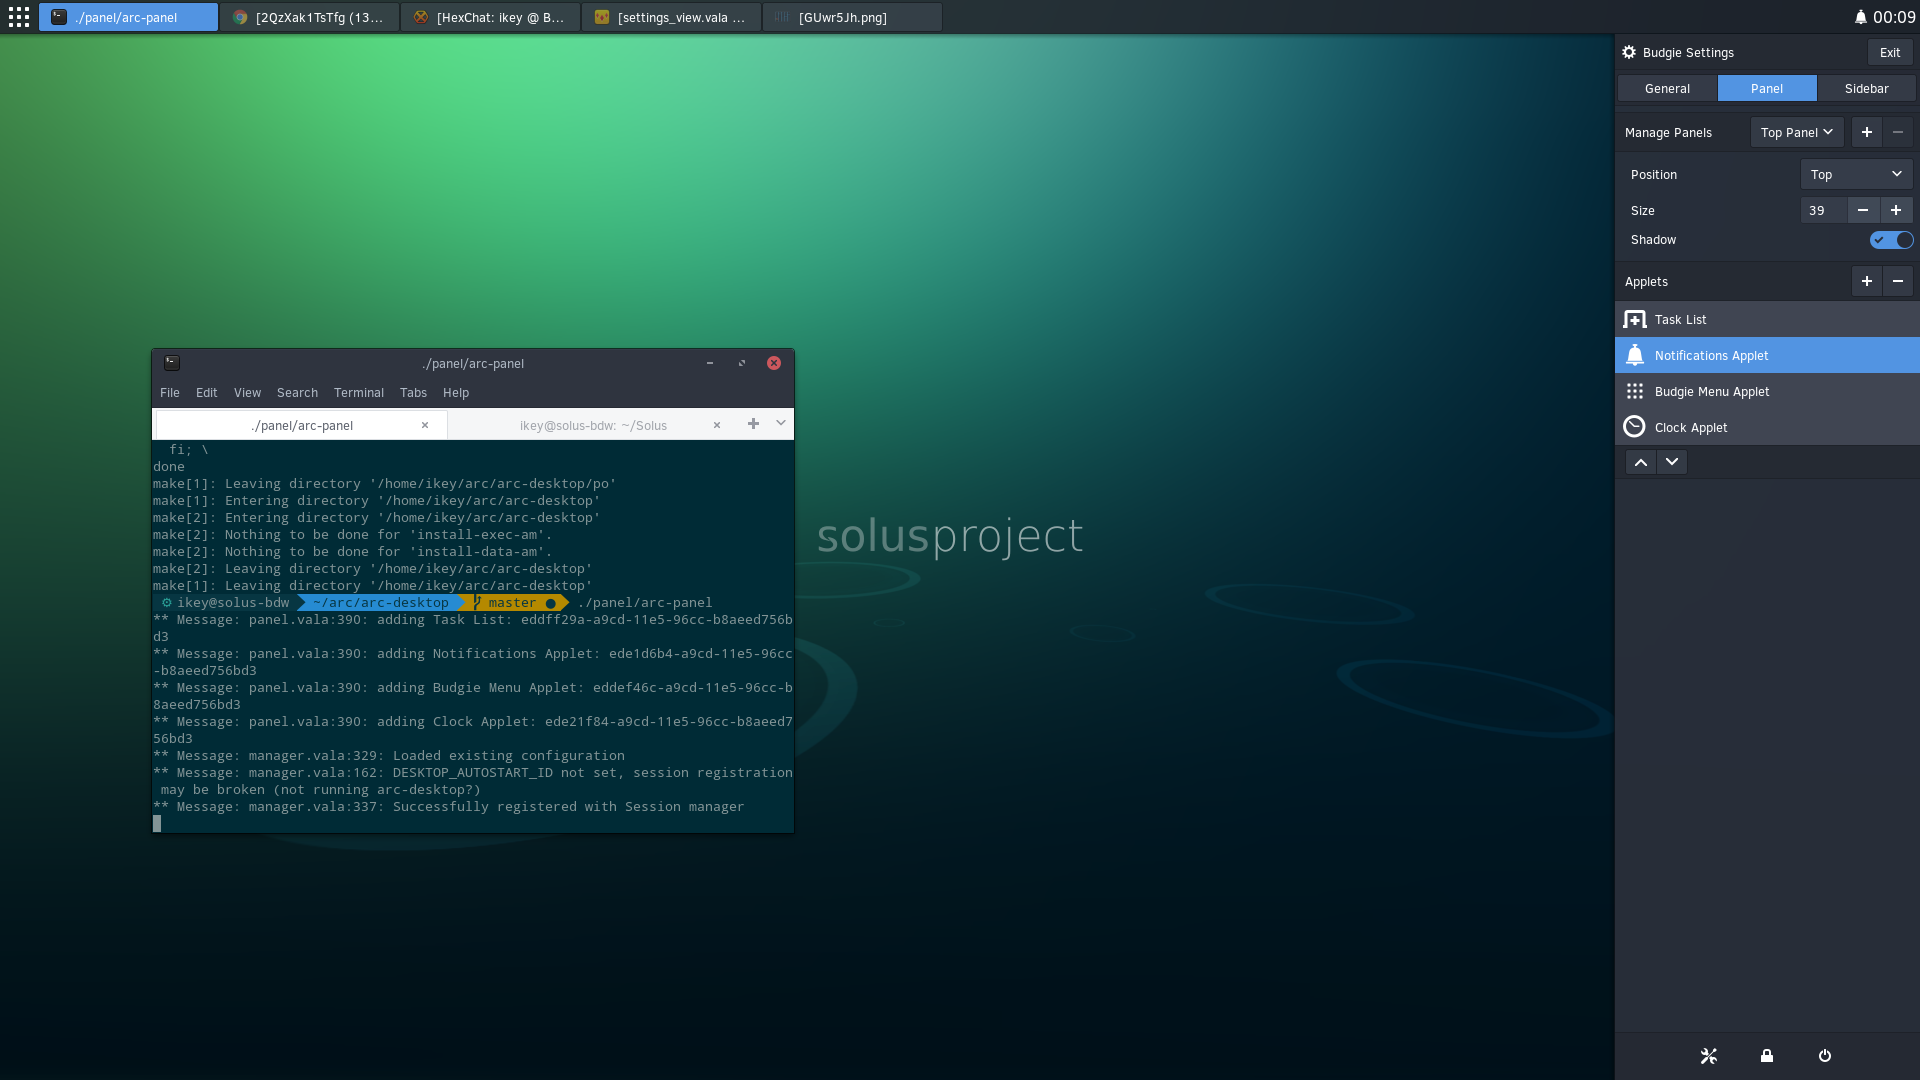Click the Budgie Settings gear icon
Image resolution: width=1920 pixels, height=1080 pixels.
click(1629, 52)
